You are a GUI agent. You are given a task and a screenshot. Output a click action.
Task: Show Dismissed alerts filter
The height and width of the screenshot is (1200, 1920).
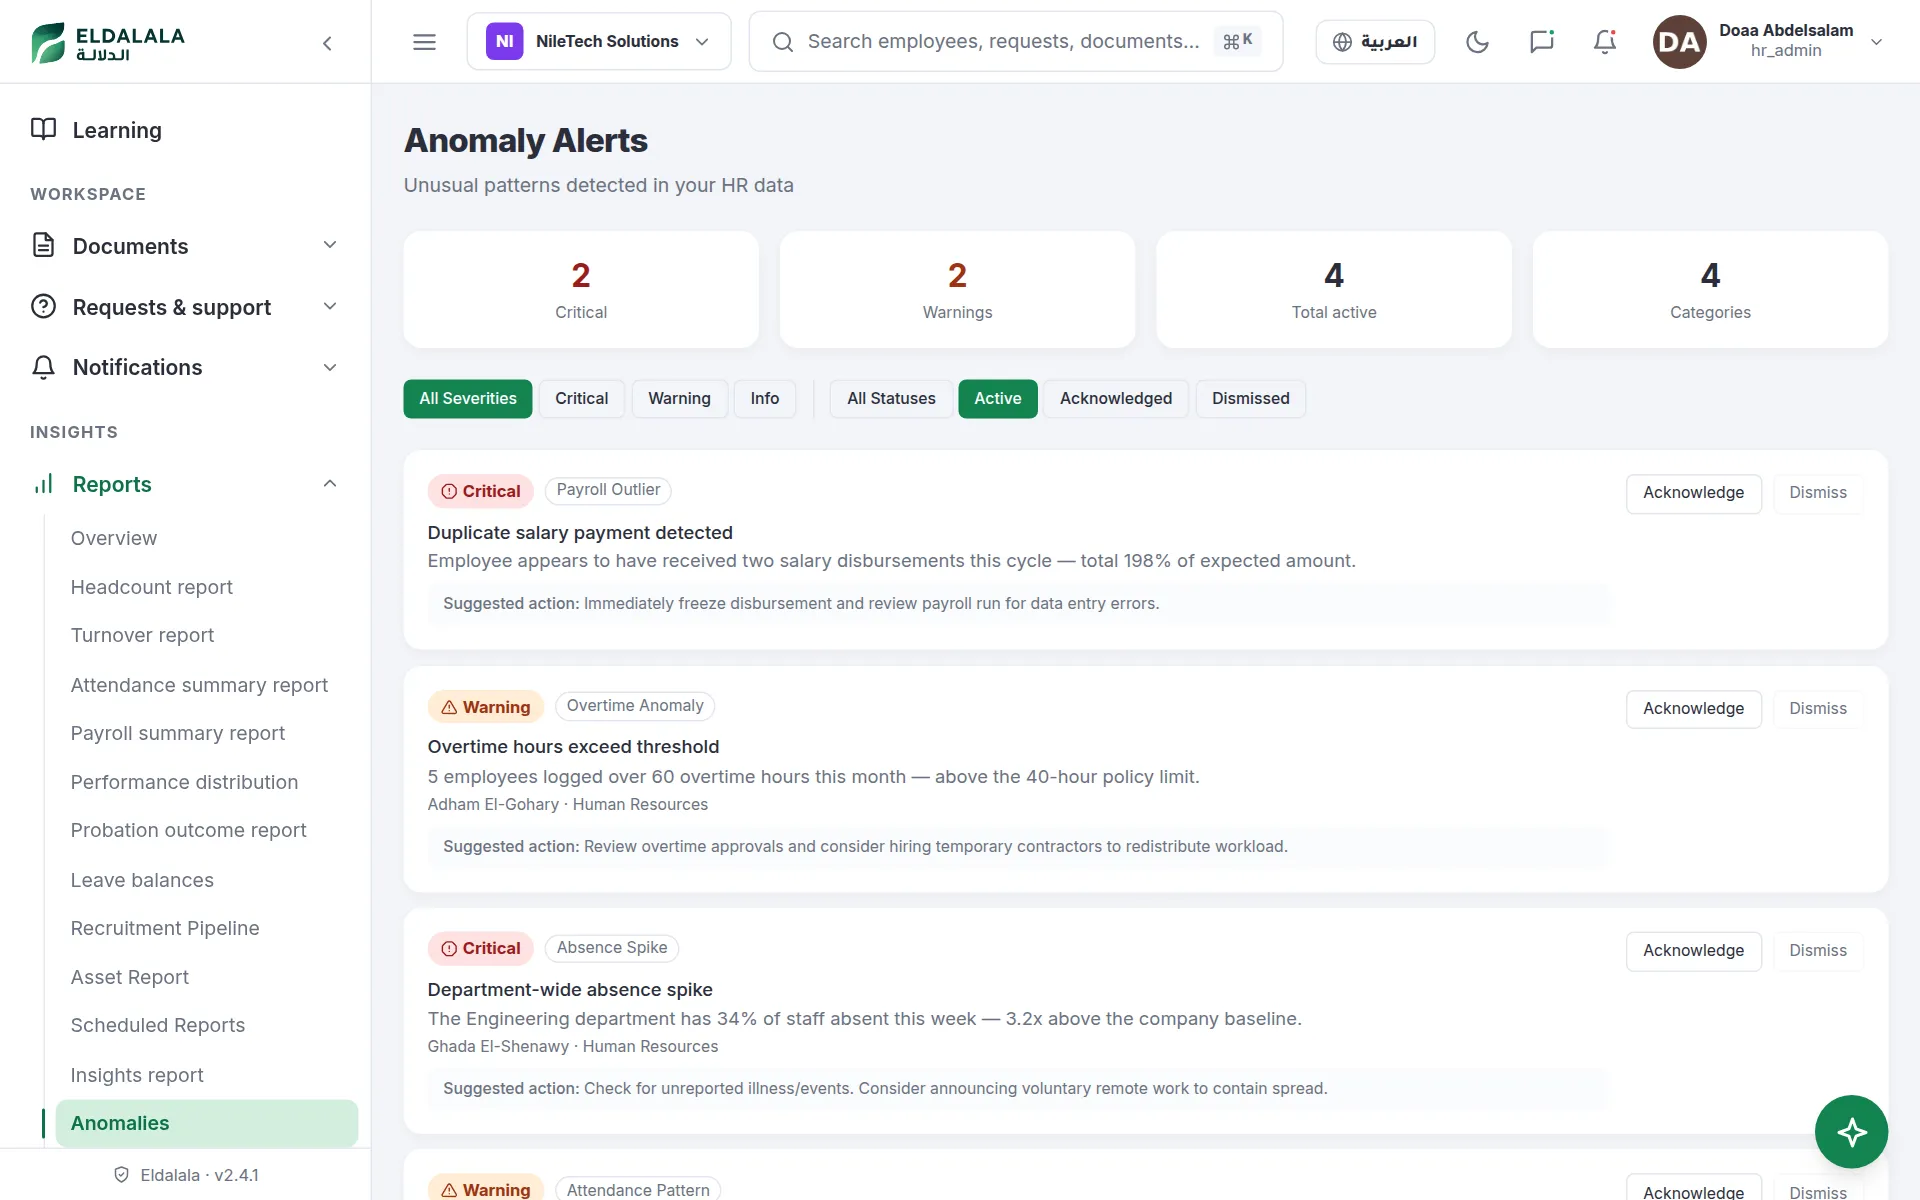point(1251,399)
